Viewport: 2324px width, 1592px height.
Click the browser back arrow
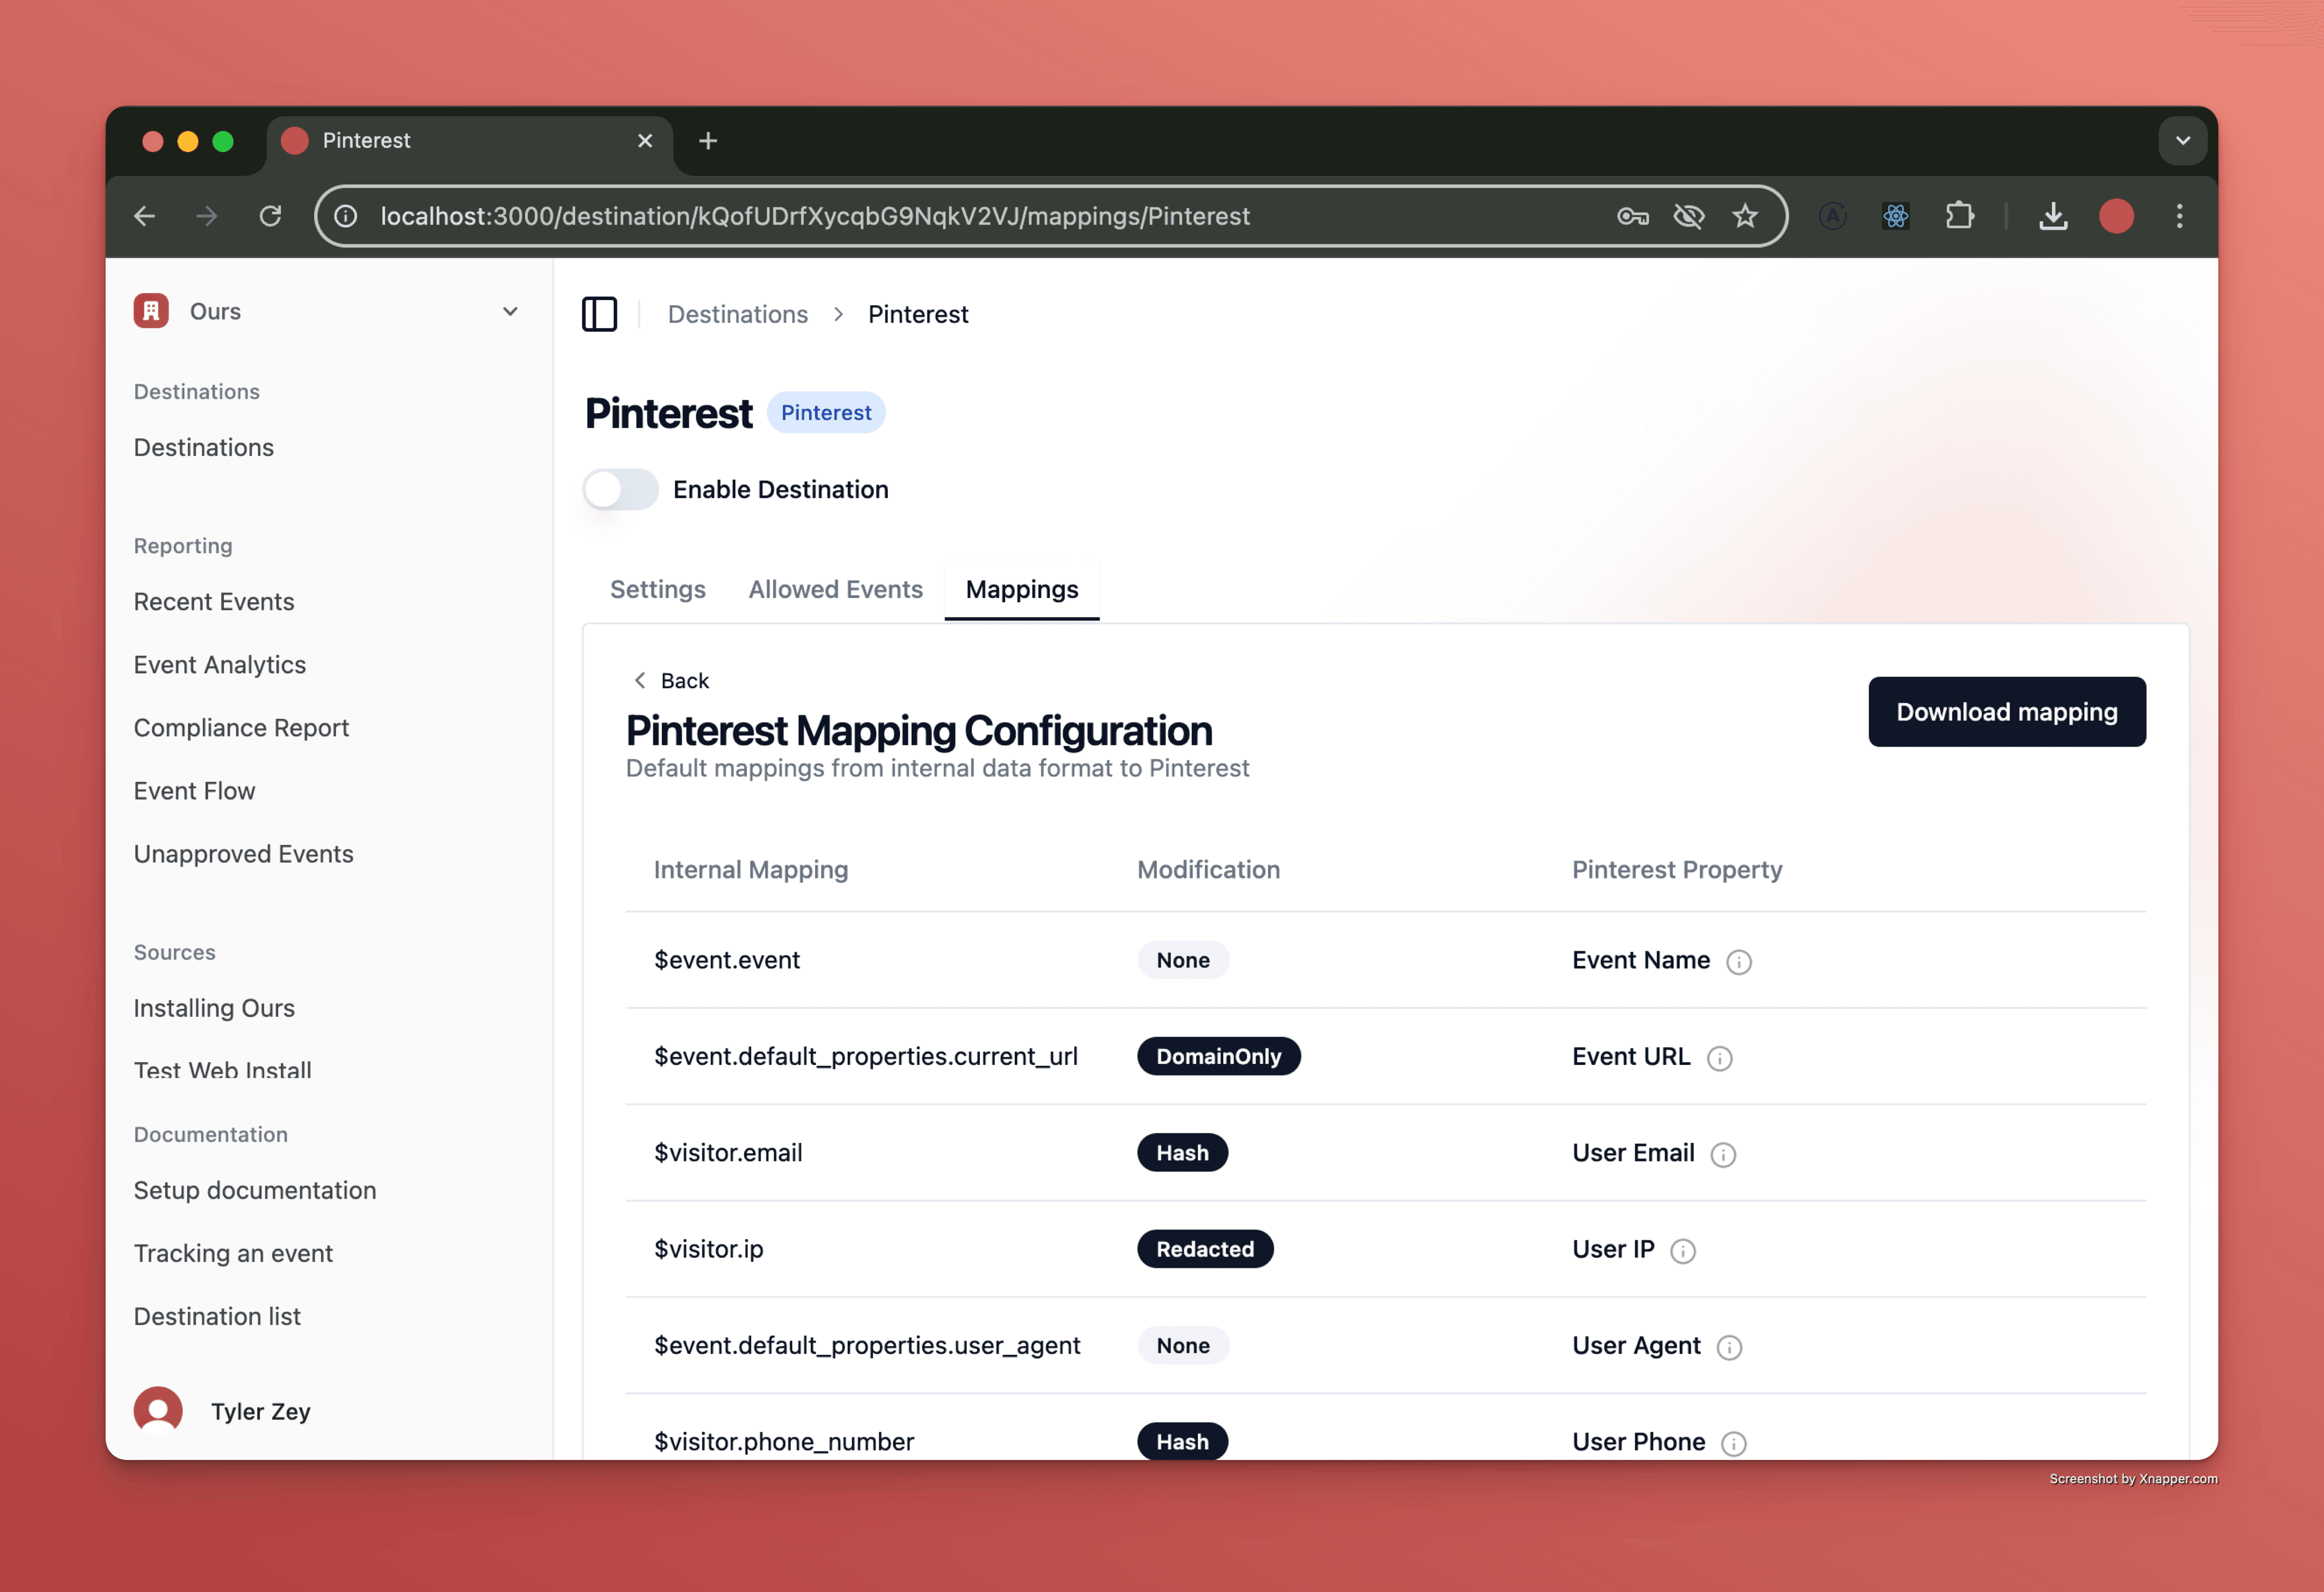[145, 216]
